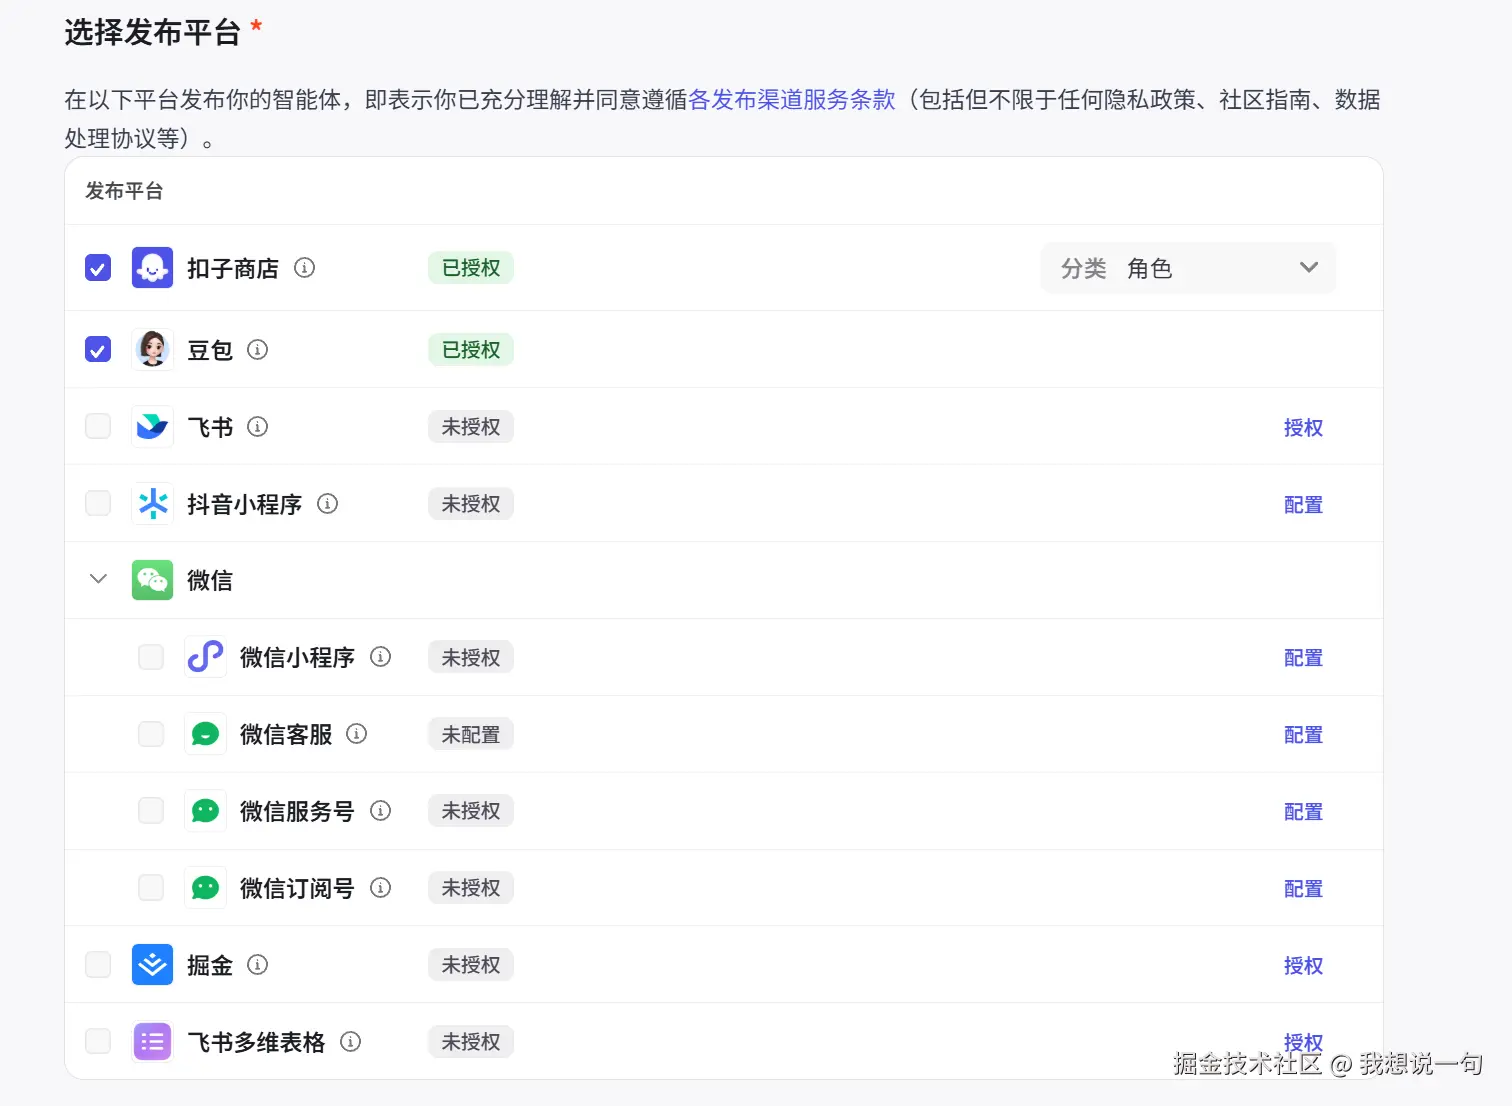The height and width of the screenshot is (1106, 1512).
Task: Open info icon beside 微信服务号
Action: (380, 811)
